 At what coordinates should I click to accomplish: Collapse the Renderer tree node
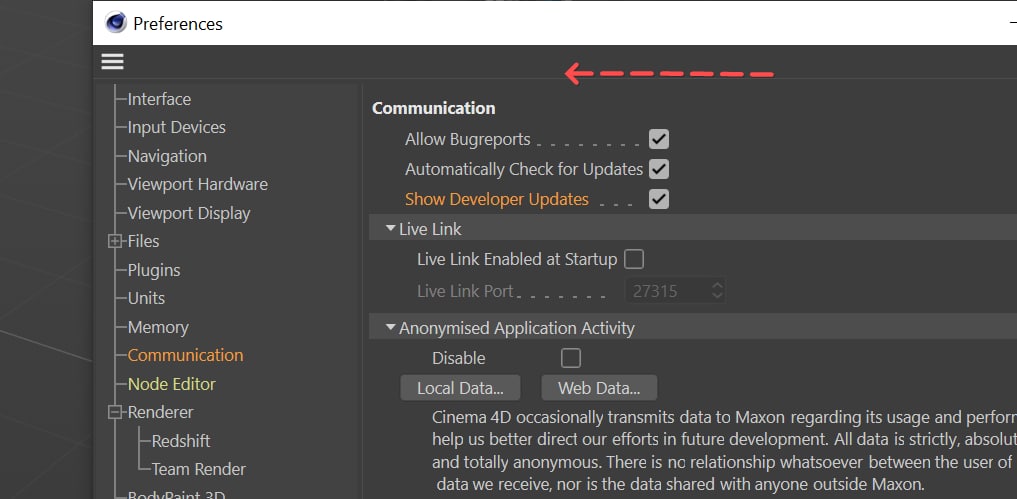[115, 412]
